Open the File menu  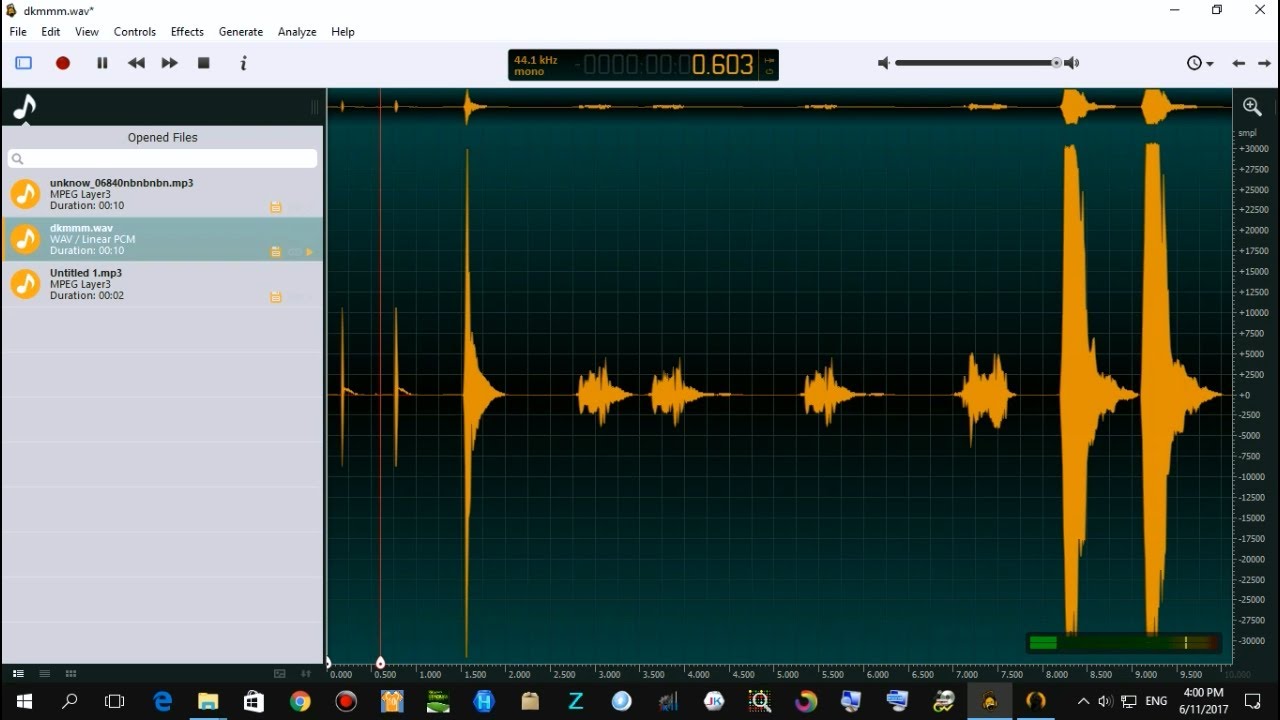pyautogui.click(x=18, y=32)
